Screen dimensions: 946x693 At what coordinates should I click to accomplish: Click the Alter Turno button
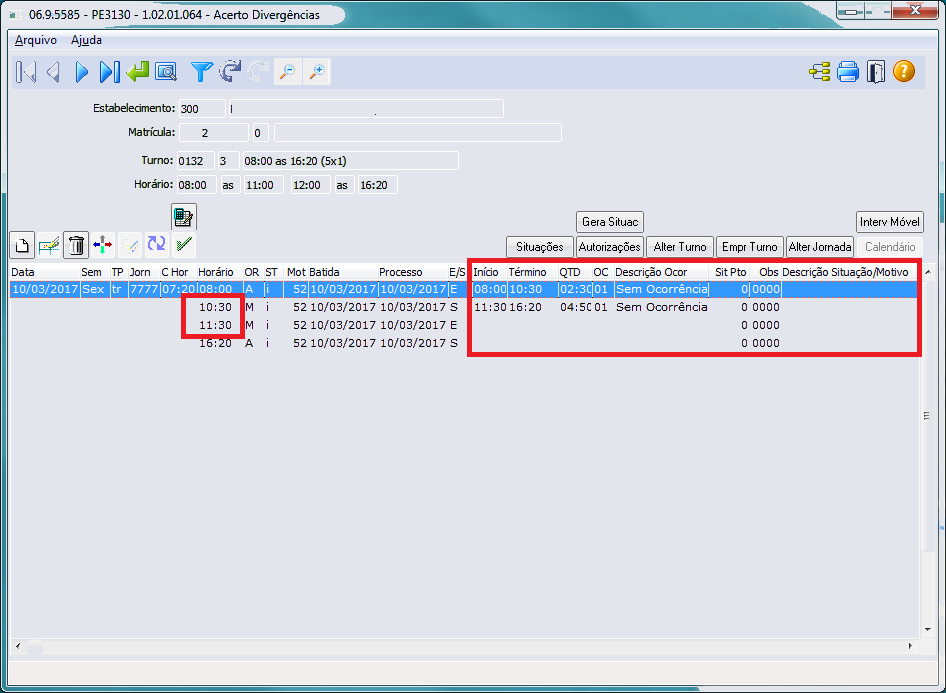pos(679,247)
